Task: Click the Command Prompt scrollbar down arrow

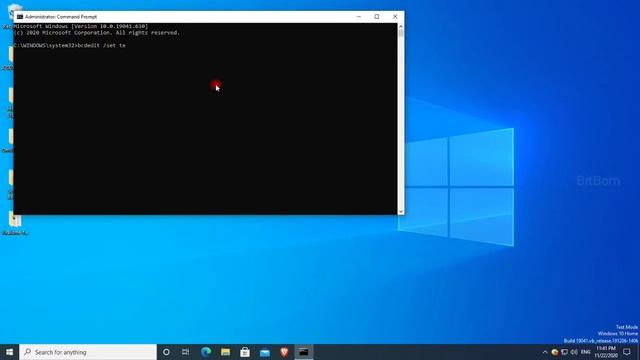Action: (x=401, y=211)
